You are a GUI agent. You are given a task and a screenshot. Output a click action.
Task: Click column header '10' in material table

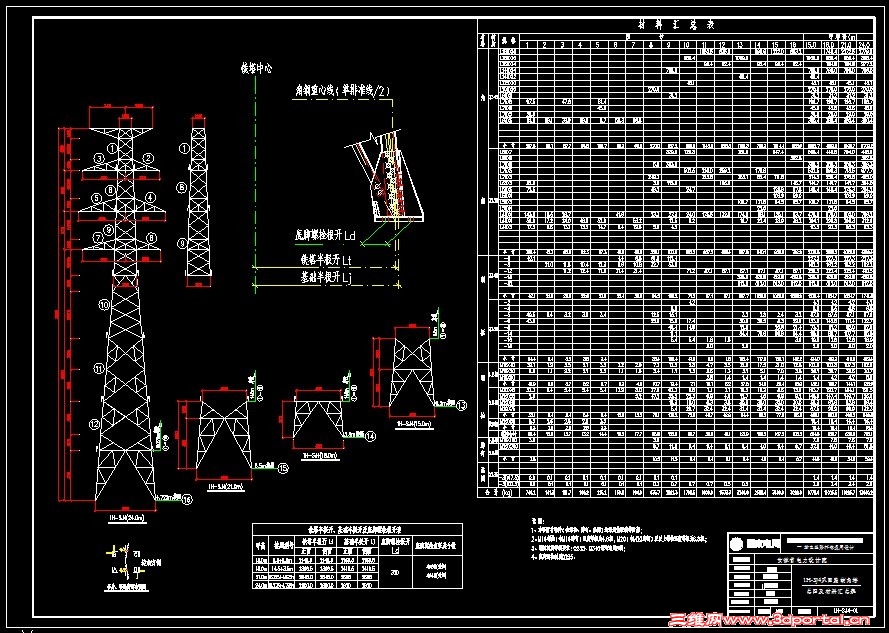(x=686, y=44)
